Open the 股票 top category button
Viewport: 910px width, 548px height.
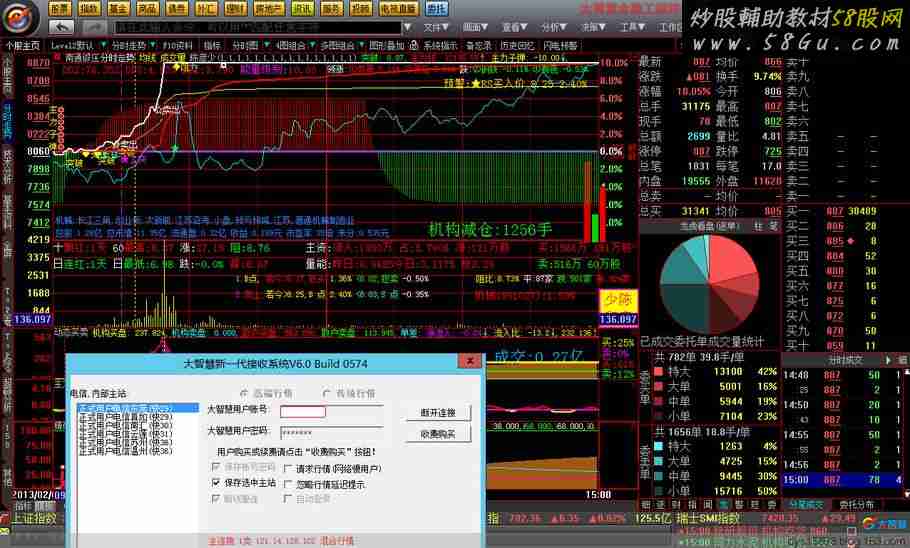point(59,8)
